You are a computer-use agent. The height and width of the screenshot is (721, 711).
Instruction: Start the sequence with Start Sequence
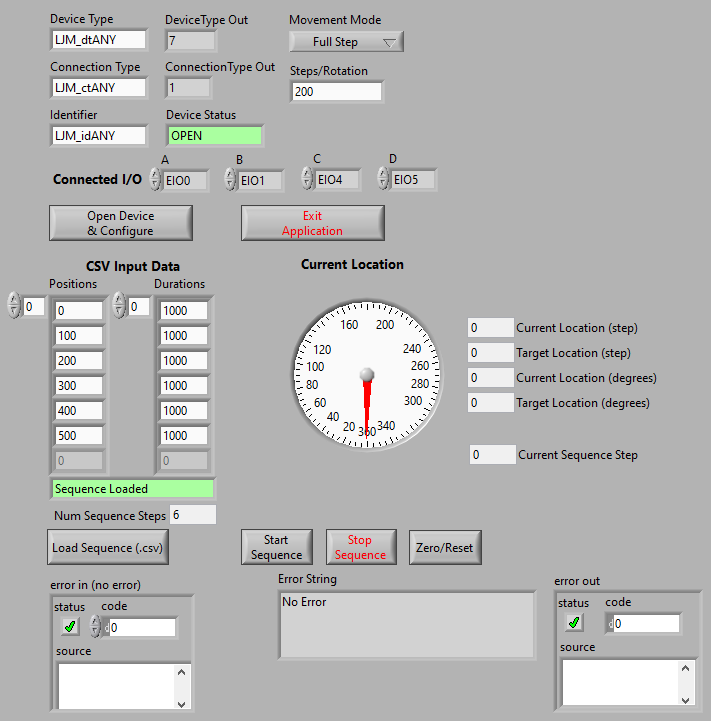276,547
